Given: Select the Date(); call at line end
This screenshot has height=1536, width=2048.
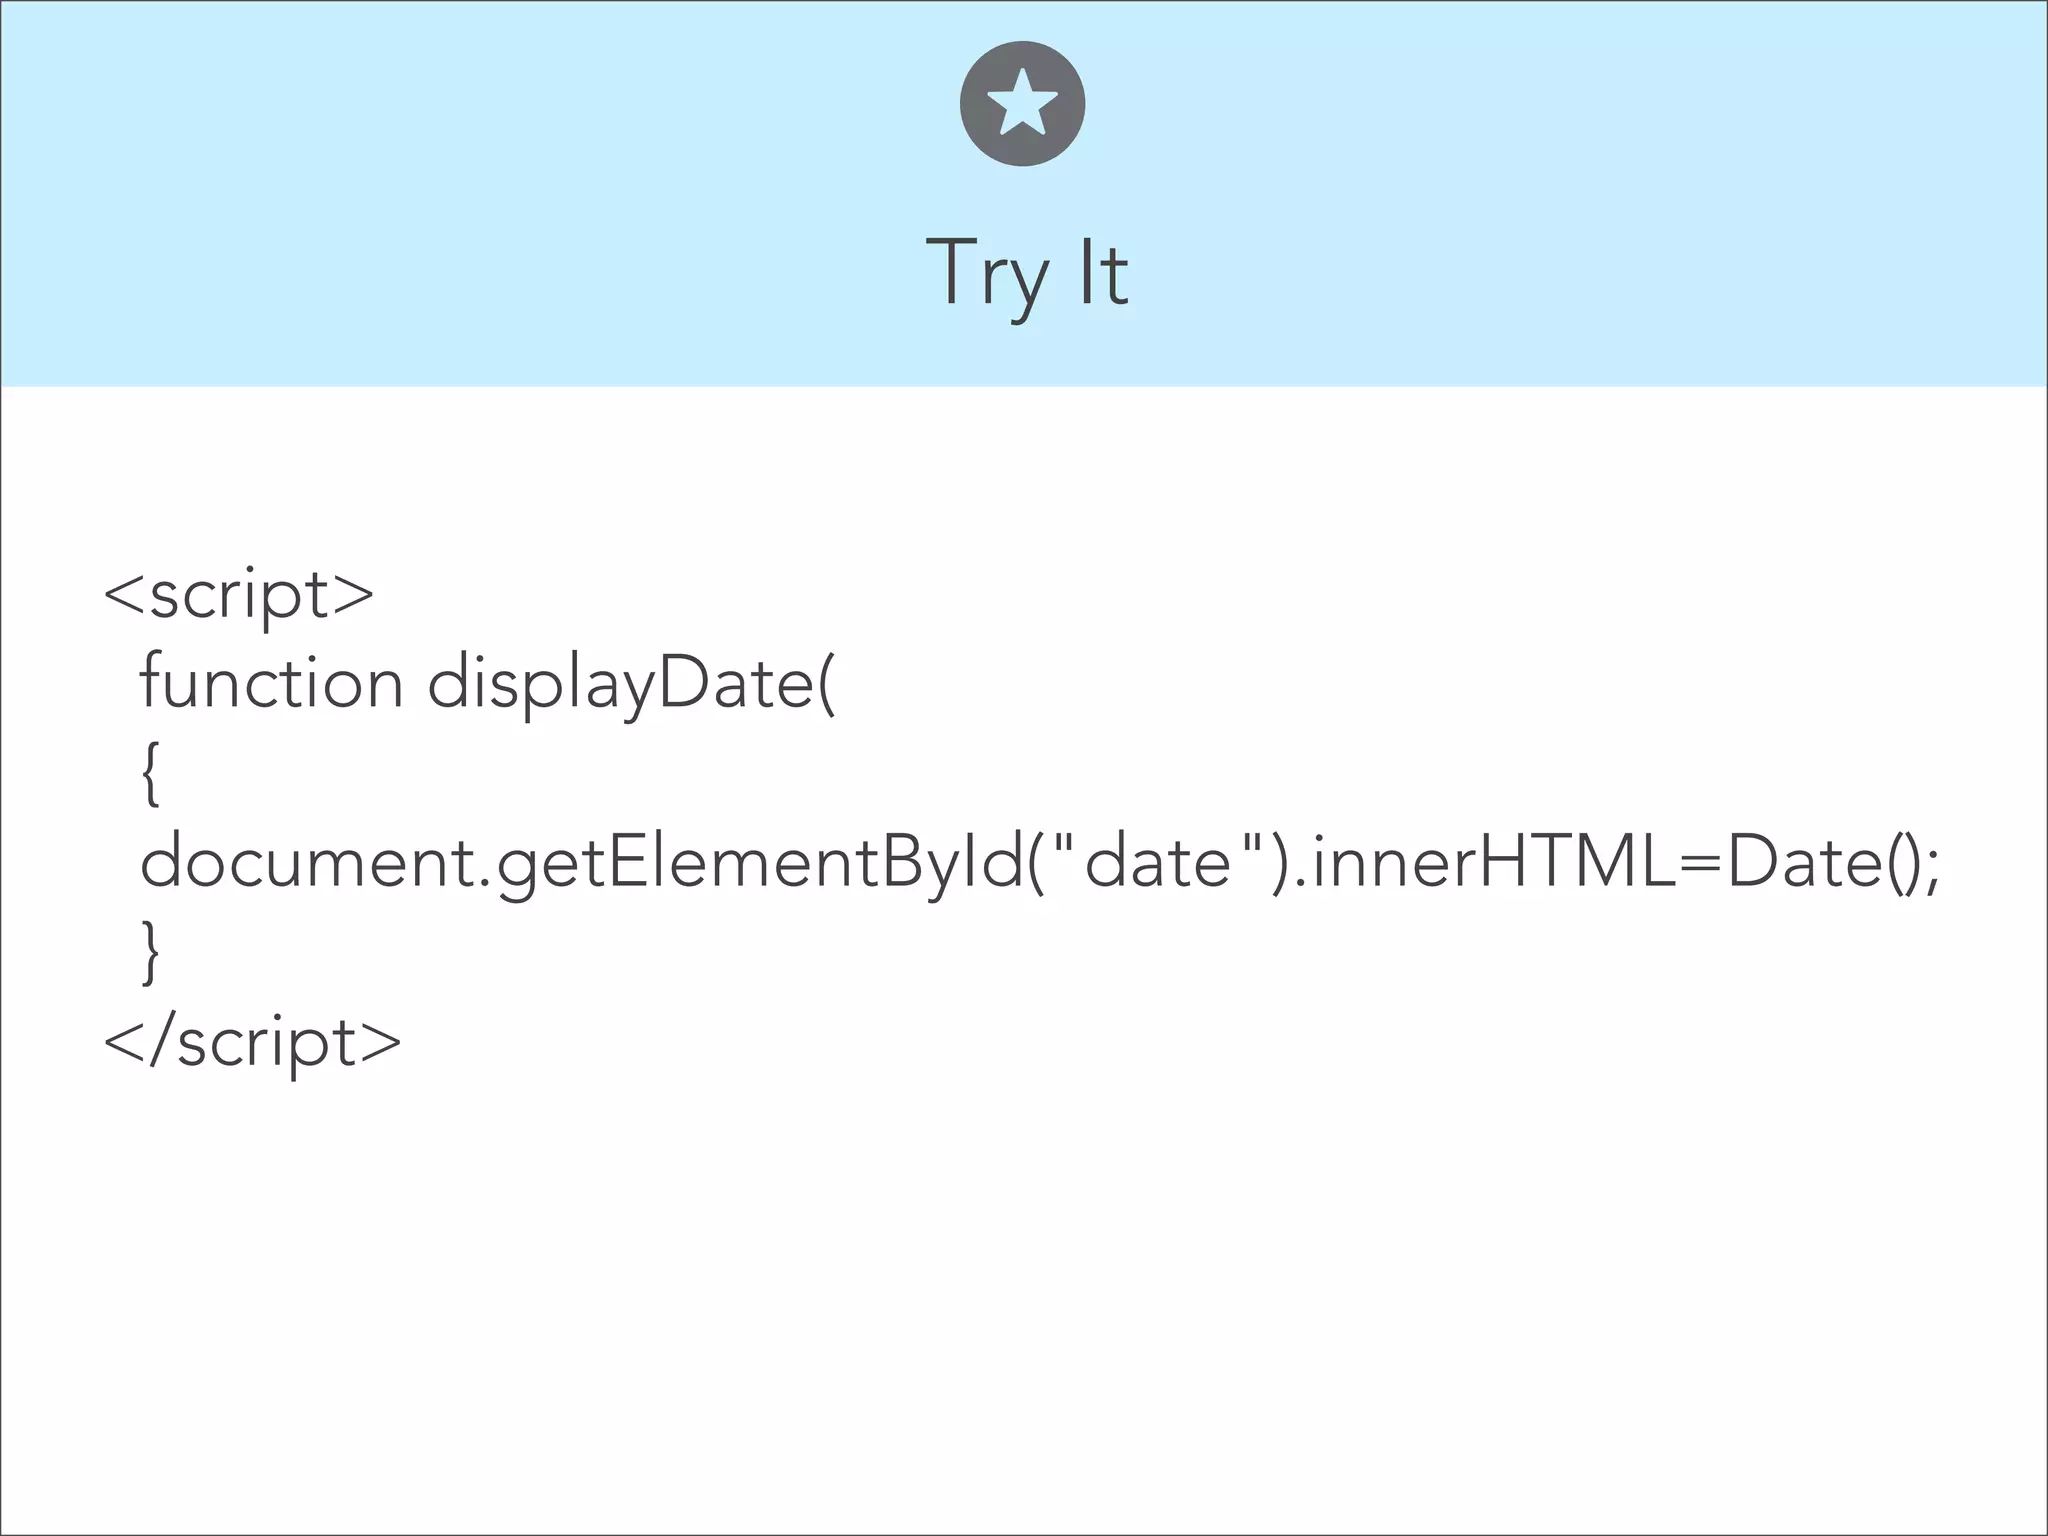Looking at the screenshot, I should 1834,864.
